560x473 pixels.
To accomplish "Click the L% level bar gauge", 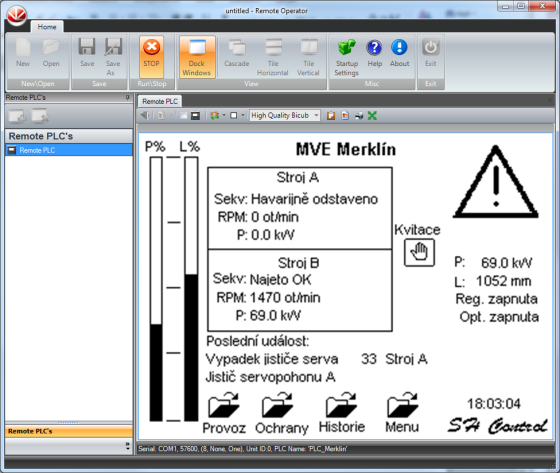I will coord(191,289).
